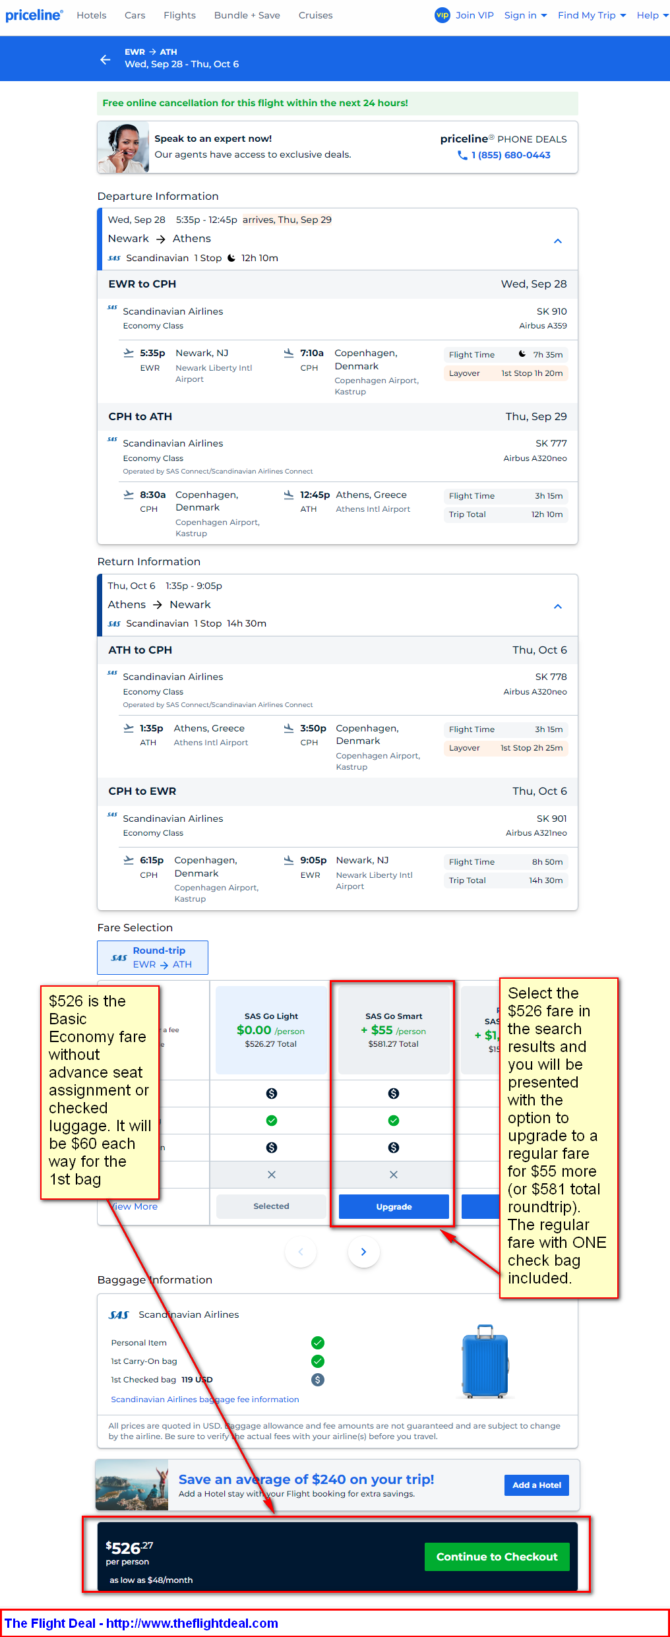Open the Cruises menu item
The width and height of the screenshot is (670, 1637).
315,15
